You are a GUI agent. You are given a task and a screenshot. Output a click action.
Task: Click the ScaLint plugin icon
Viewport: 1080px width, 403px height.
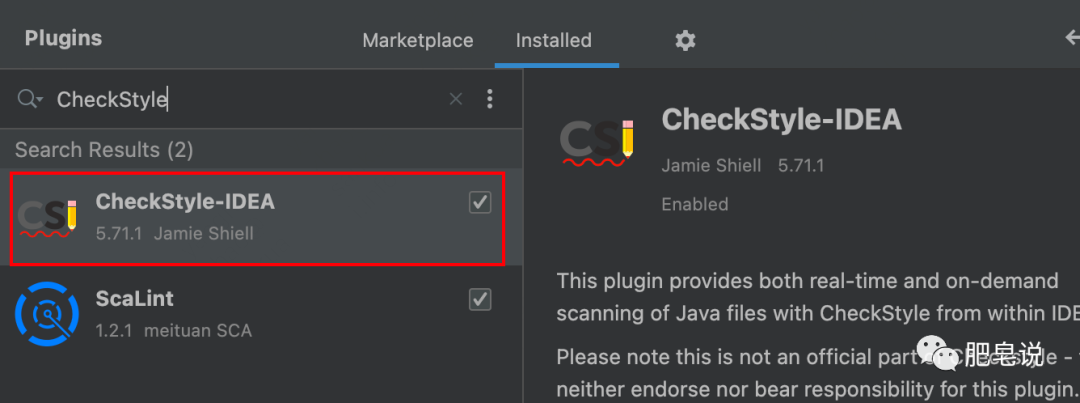(x=48, y=314)
